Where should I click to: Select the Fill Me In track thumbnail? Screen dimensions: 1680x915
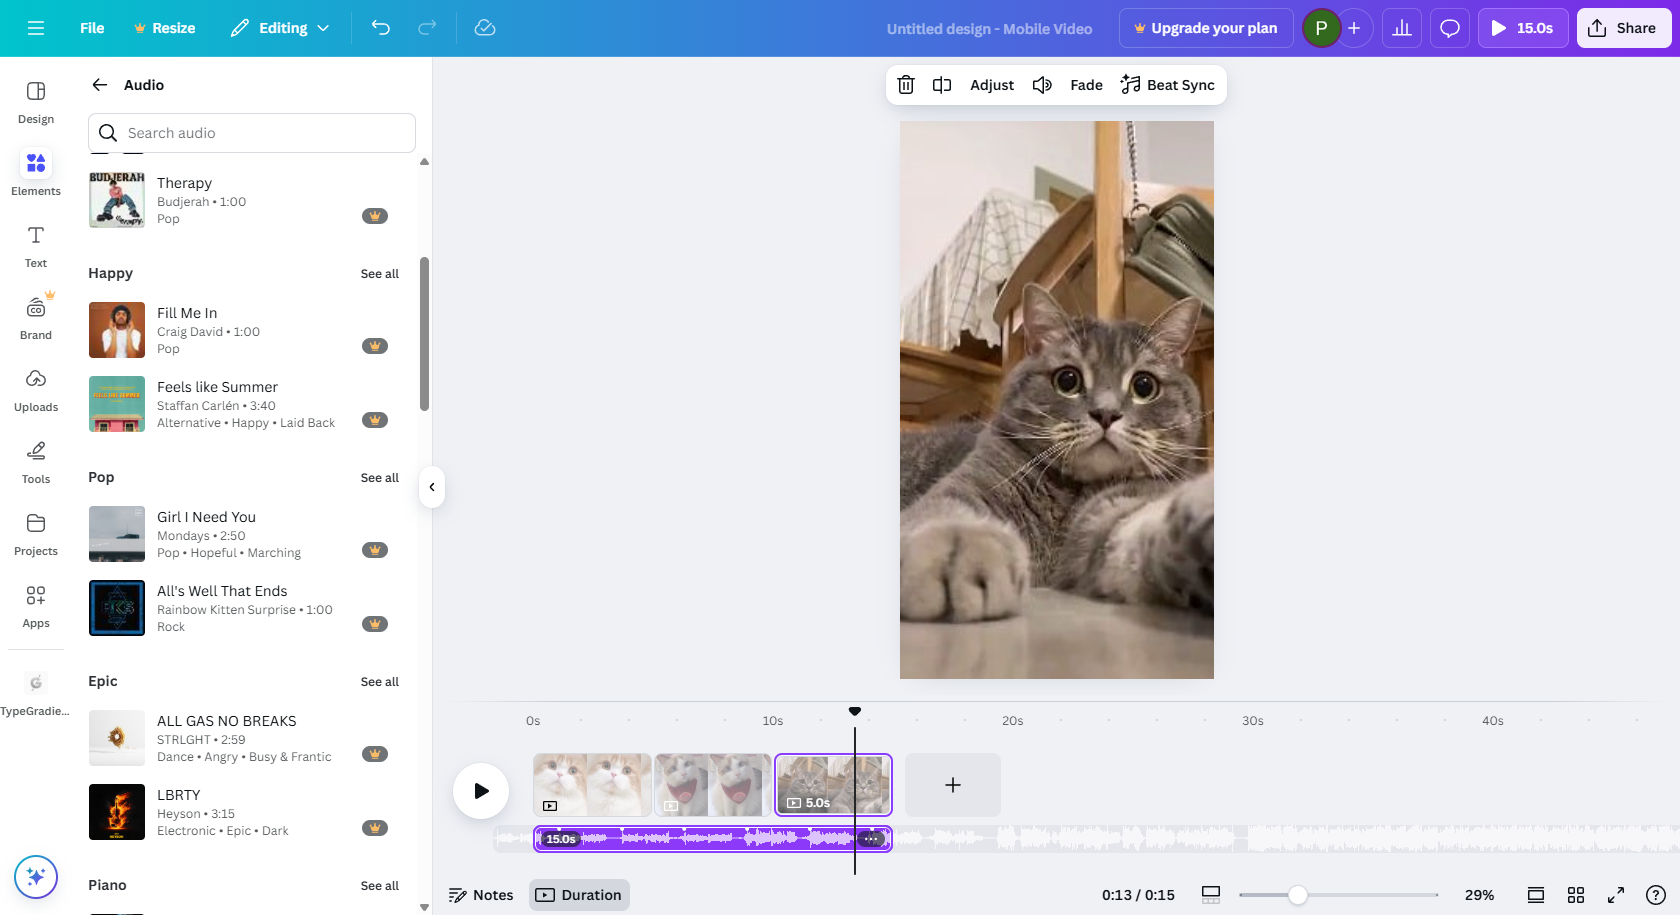coord(117,330)
